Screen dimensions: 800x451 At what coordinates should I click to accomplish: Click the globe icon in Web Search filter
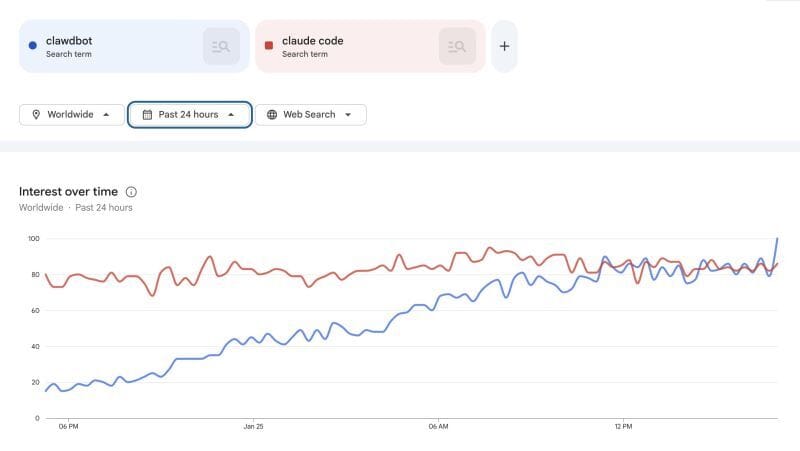[x=272, y=115]
